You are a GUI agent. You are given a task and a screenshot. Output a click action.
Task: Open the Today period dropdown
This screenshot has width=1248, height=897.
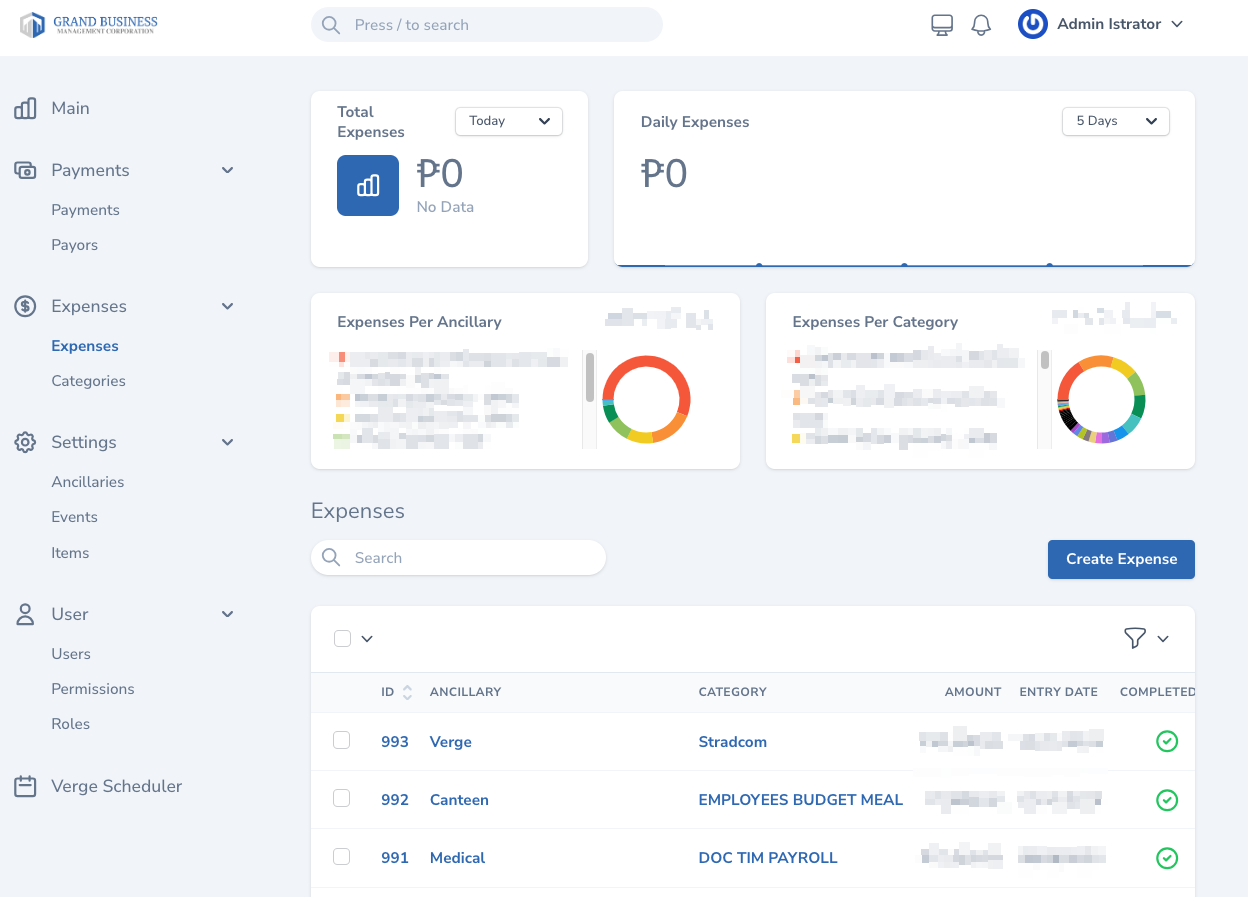click(x=508, y=121)
